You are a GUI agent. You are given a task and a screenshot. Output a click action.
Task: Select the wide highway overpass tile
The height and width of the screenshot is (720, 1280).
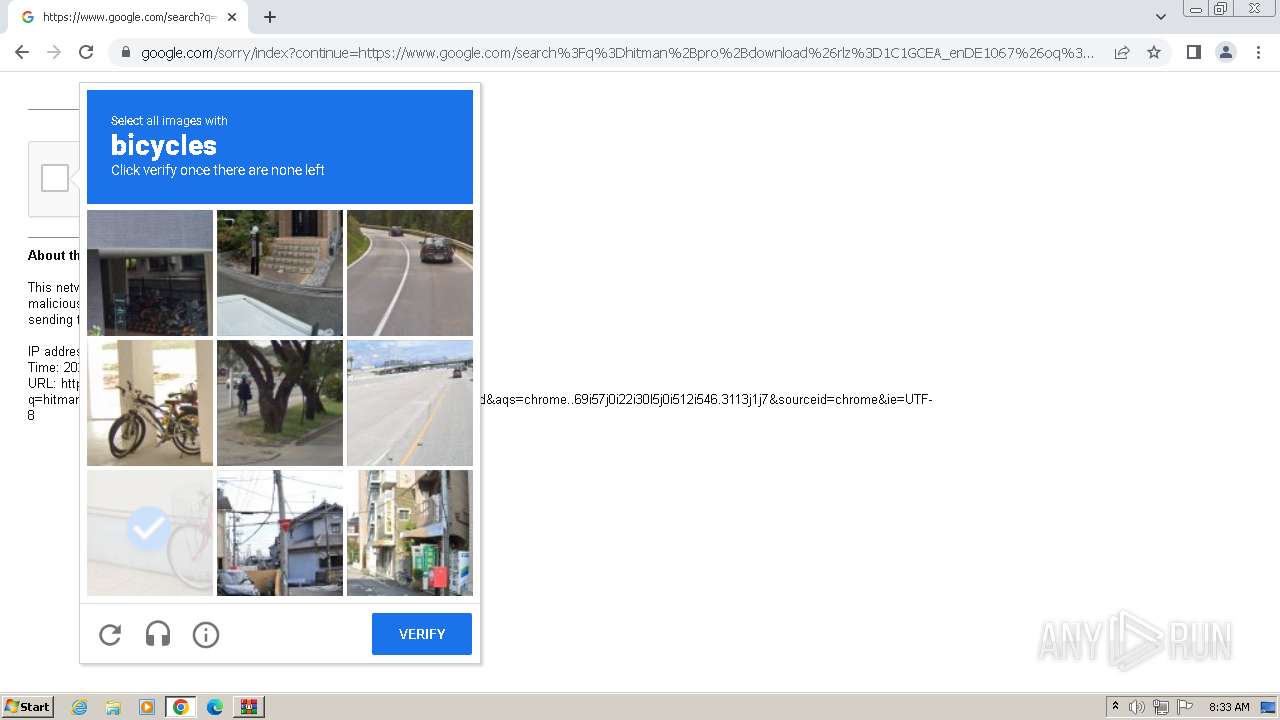point(410,403)
